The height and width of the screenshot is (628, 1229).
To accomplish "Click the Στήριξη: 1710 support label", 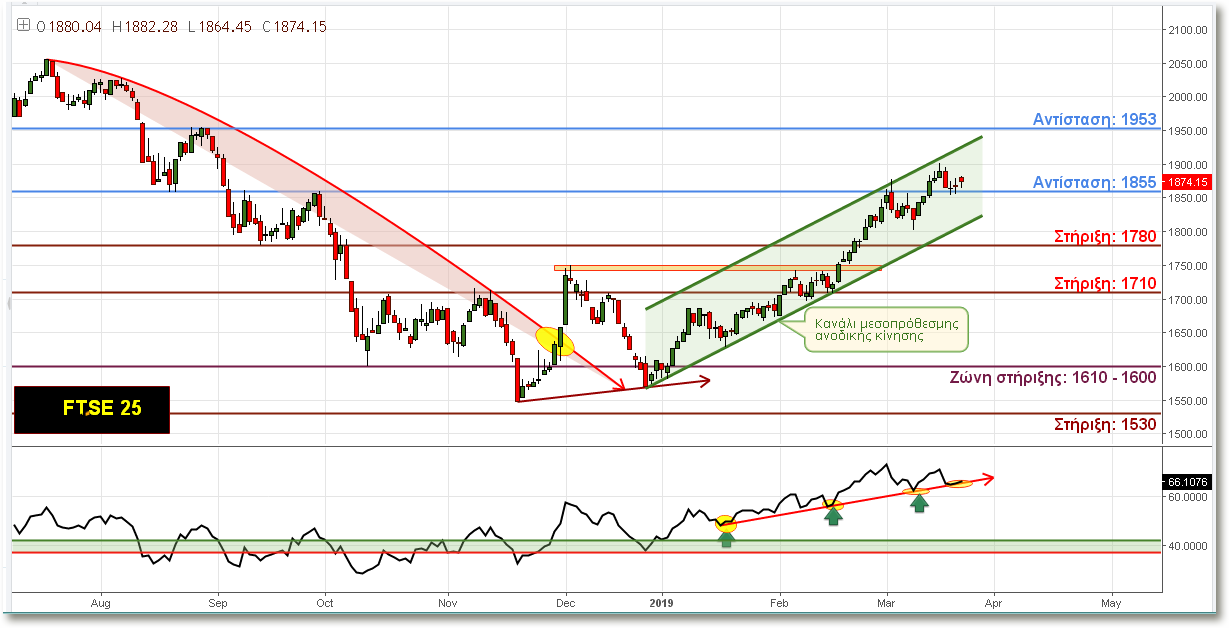I will (1105, 284).
